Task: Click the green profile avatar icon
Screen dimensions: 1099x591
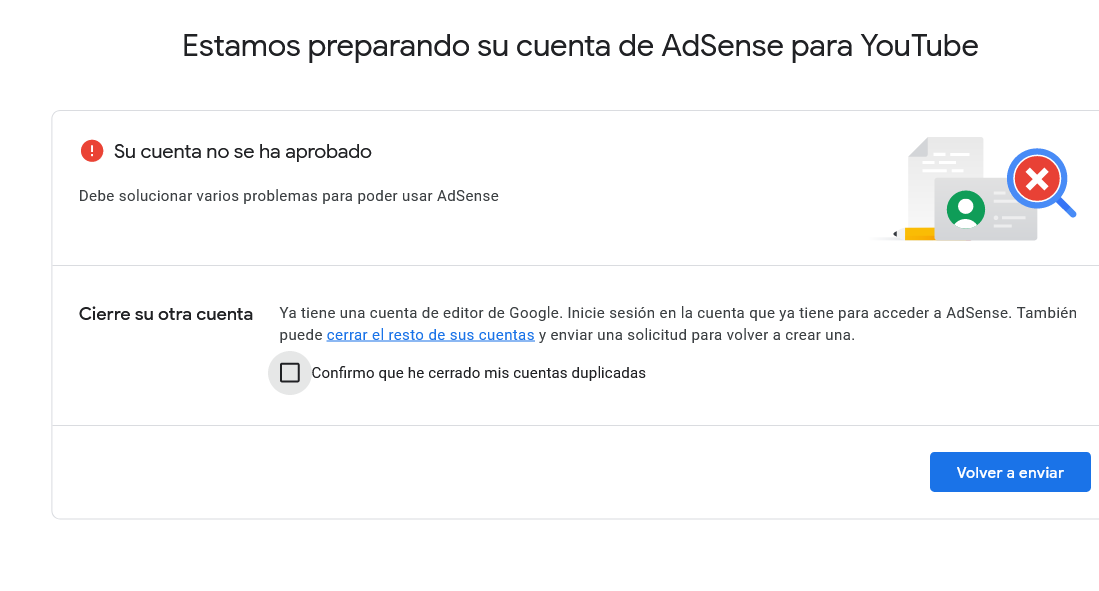Action: pyautogui.click(x=966, y=210)
